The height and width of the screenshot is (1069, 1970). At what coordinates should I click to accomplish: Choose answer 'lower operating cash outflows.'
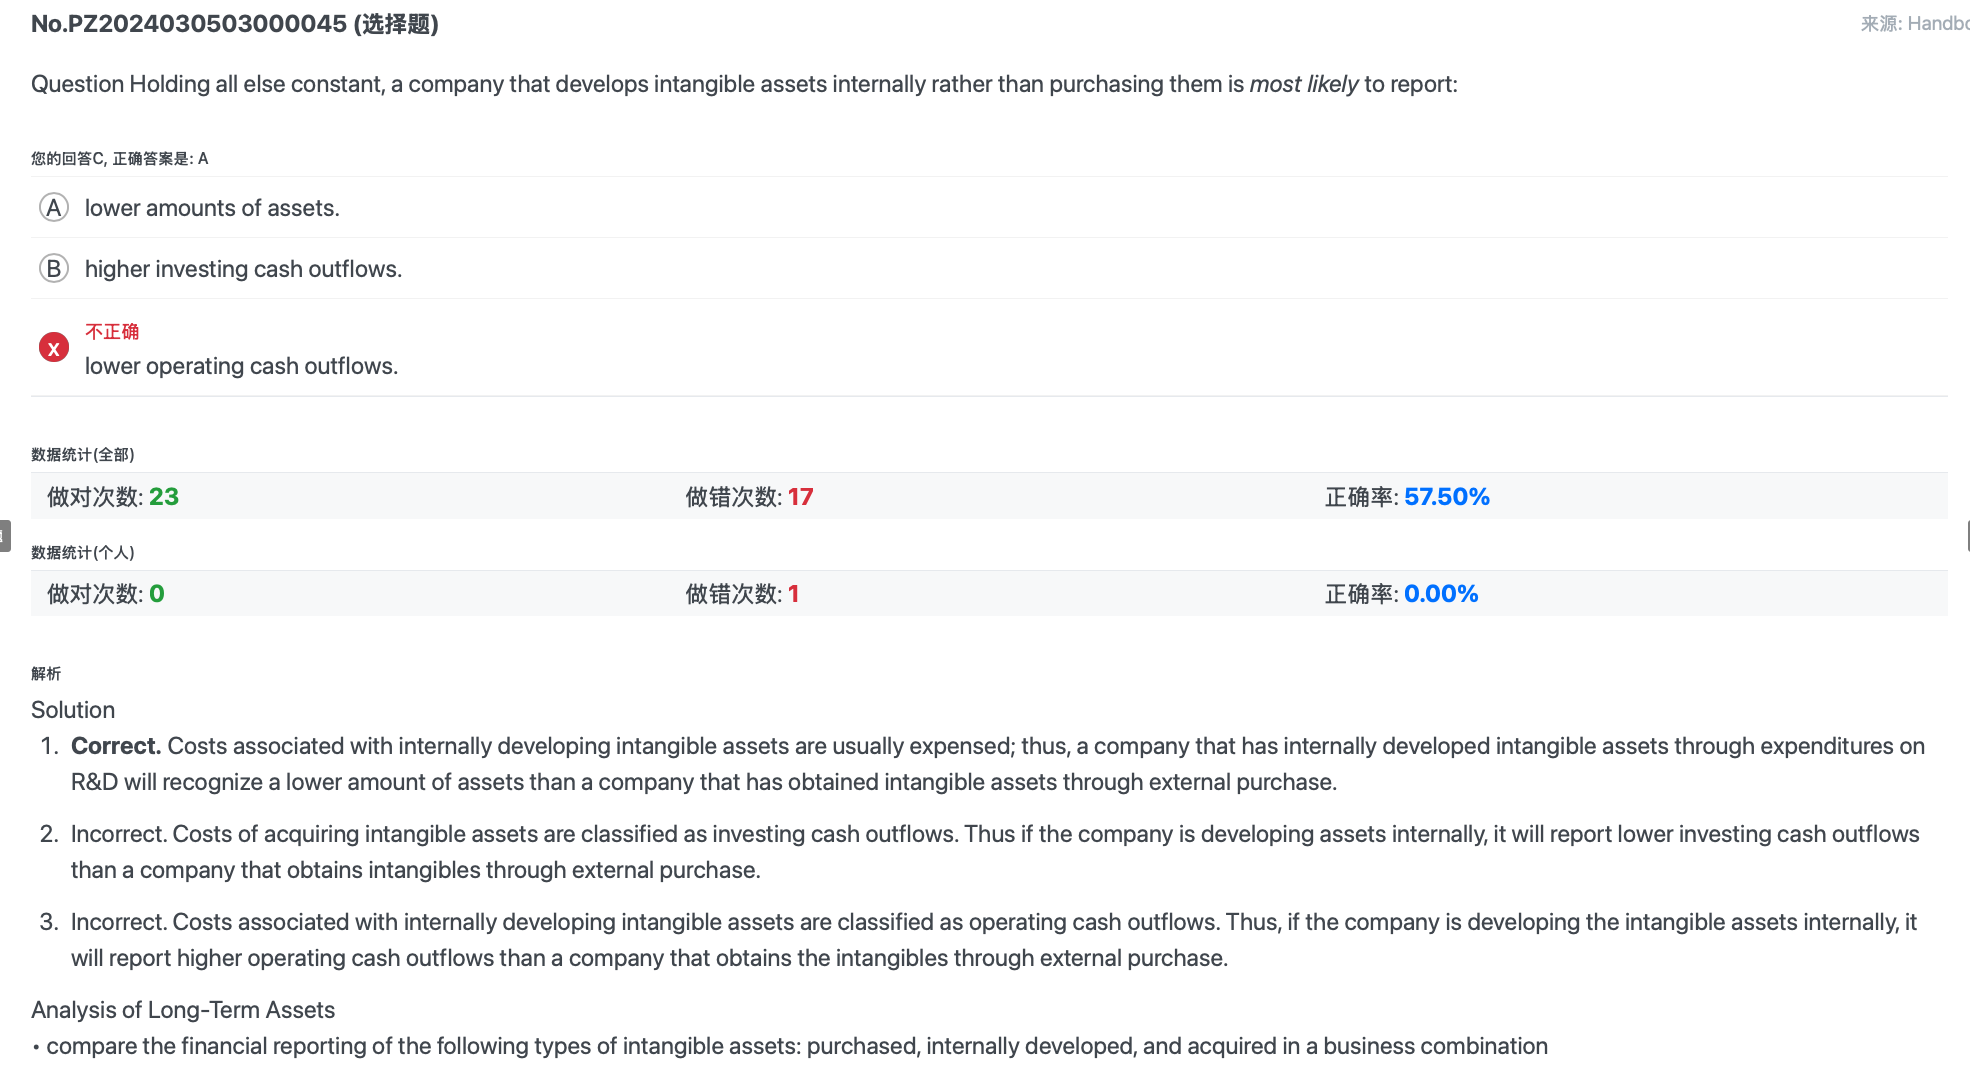pyautogui.click(x=241, y=366)
